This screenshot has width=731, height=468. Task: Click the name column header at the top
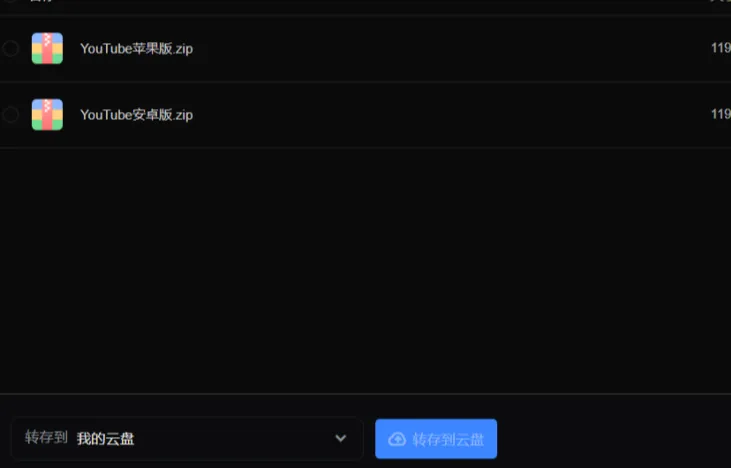(41, 1)
